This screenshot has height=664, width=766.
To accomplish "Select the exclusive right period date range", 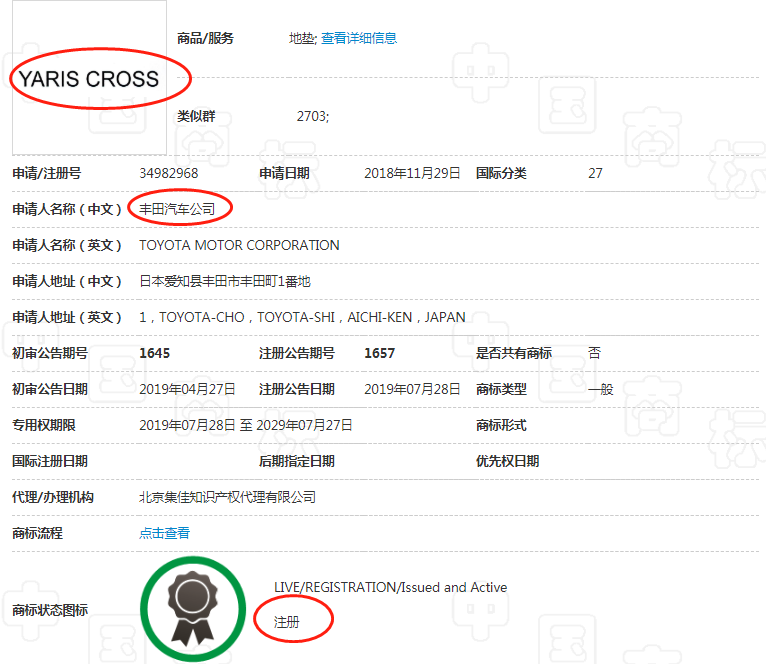I will (245, 426).
